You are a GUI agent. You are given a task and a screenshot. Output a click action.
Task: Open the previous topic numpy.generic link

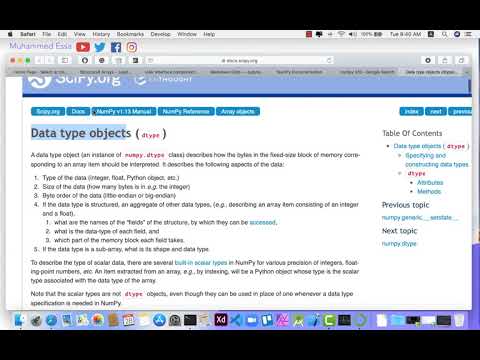420,218
